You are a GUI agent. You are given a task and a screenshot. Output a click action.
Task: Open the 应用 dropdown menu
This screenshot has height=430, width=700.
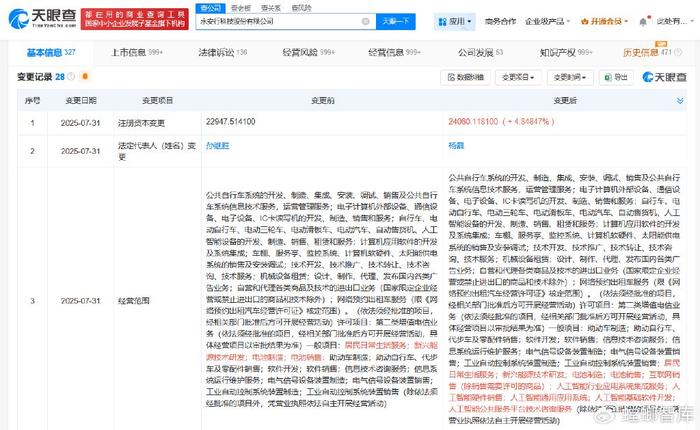(x=454, y=21)
